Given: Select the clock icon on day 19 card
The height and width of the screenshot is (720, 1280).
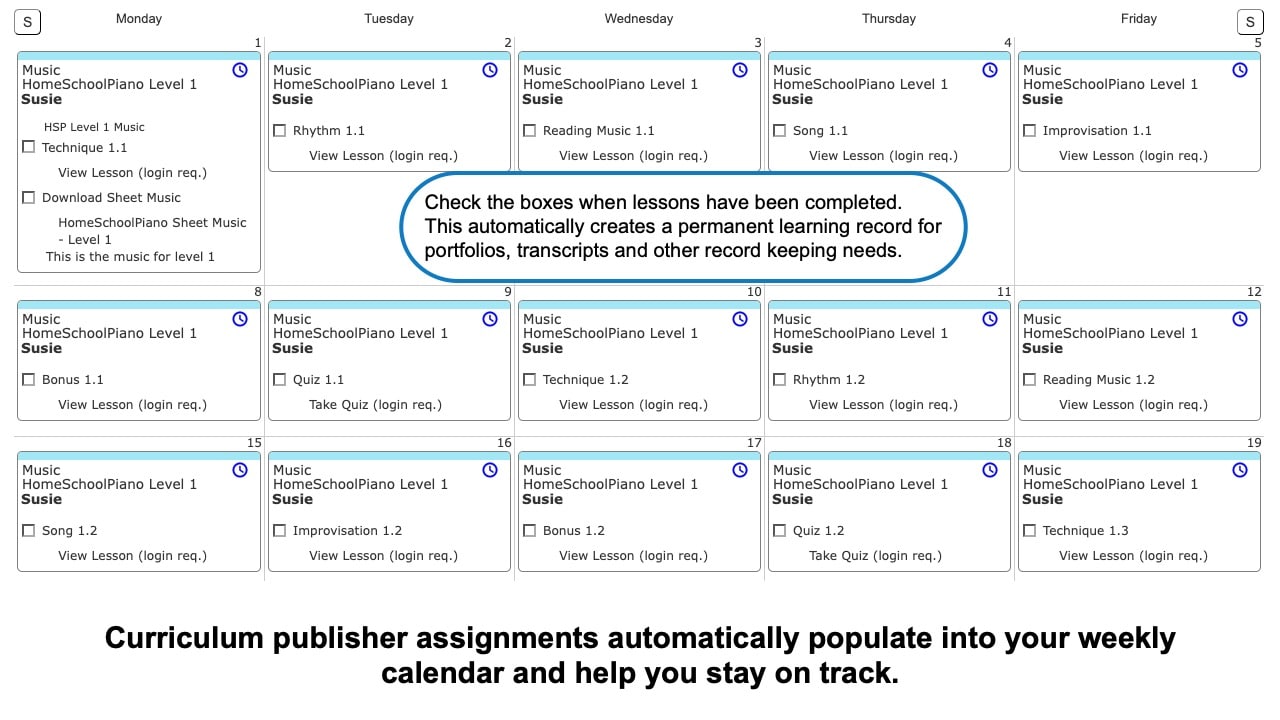Looking at the screenshot, I should pyautogui.click(x=1240, y=470).
